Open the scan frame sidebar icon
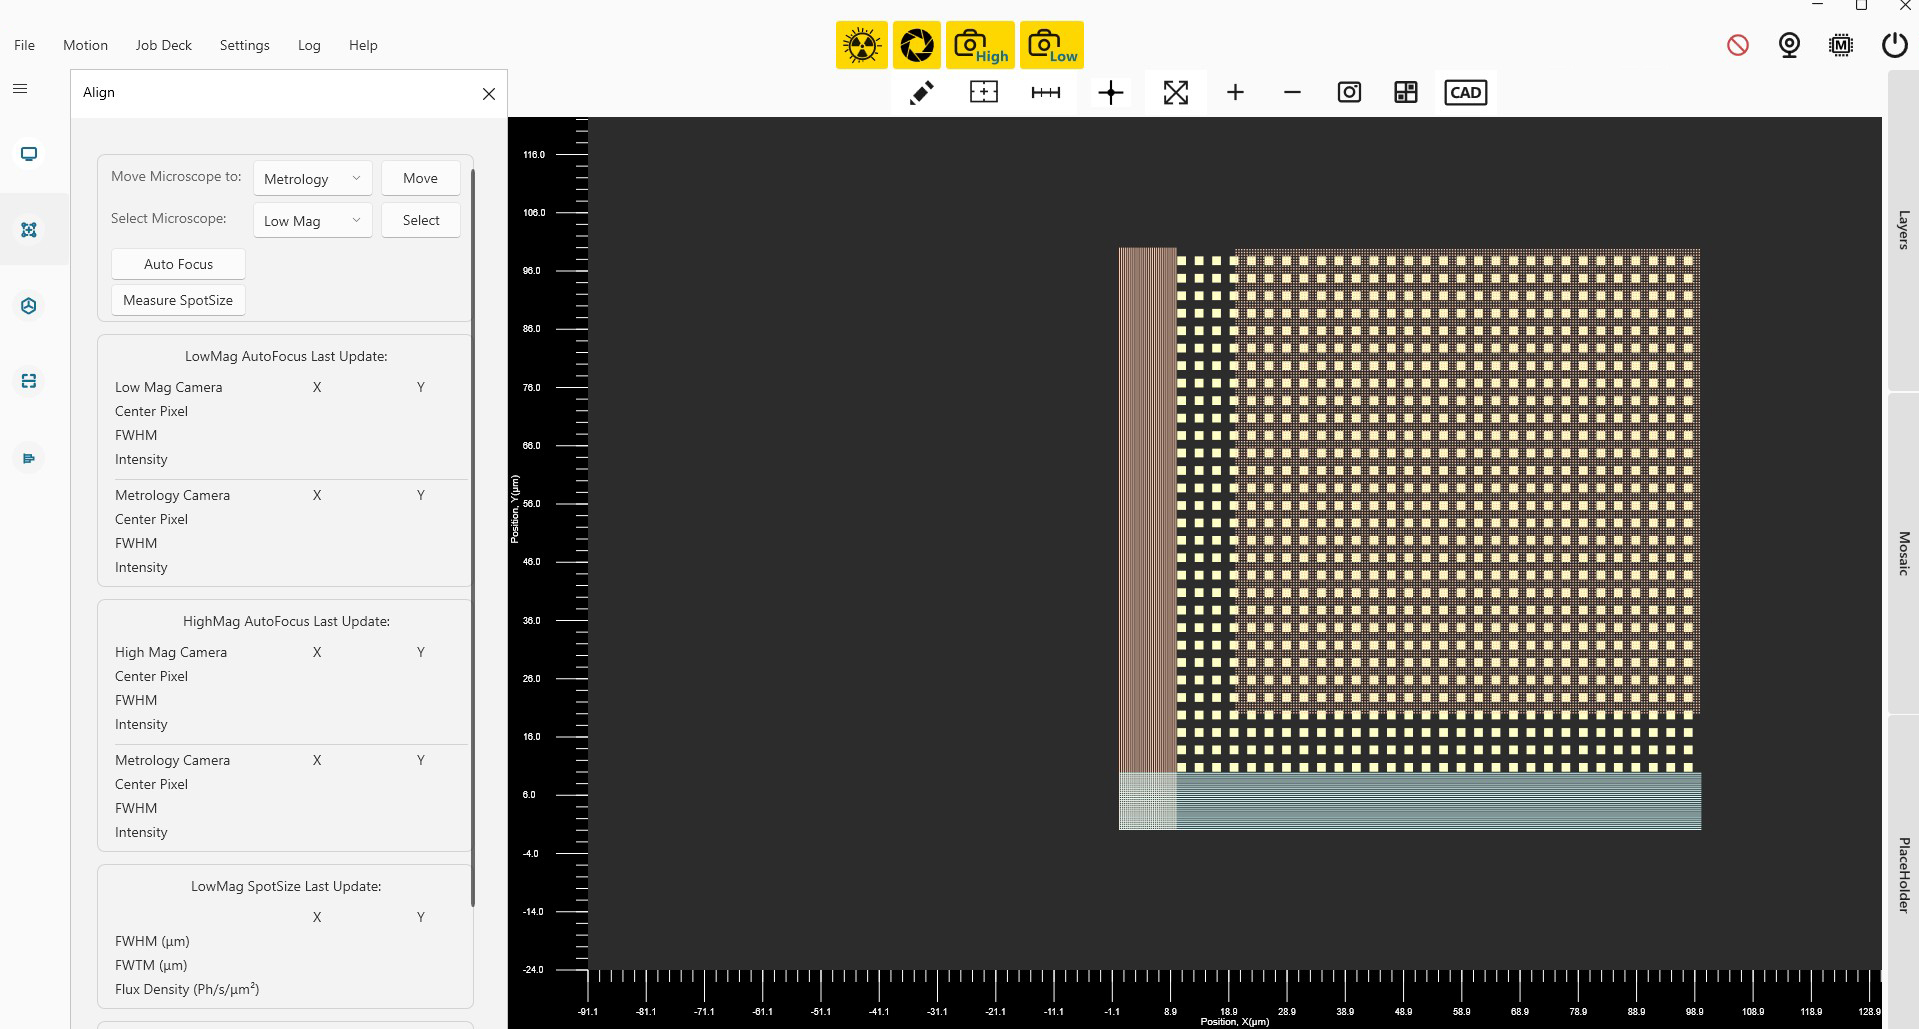Viewport: 1919px width, 1029px height. 29,381
